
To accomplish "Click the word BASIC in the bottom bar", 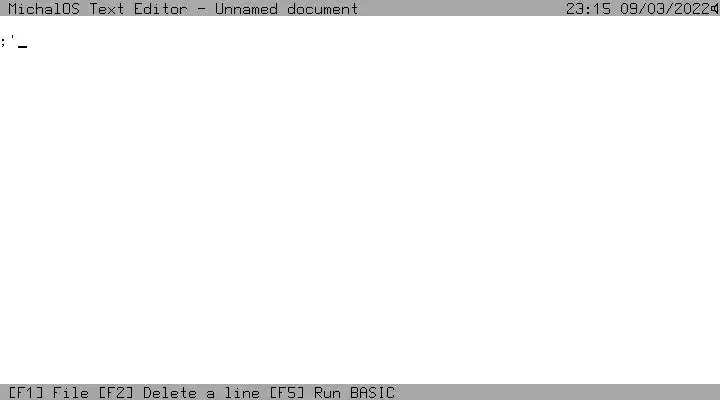I will [x=372, y=393].
